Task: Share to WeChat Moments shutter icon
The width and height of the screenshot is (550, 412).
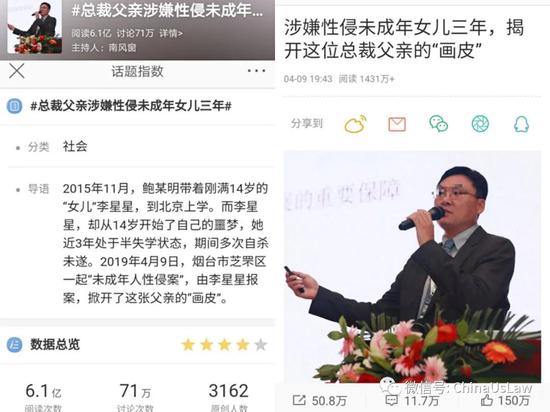Action: pyautogui.click(x=480, y=124)
